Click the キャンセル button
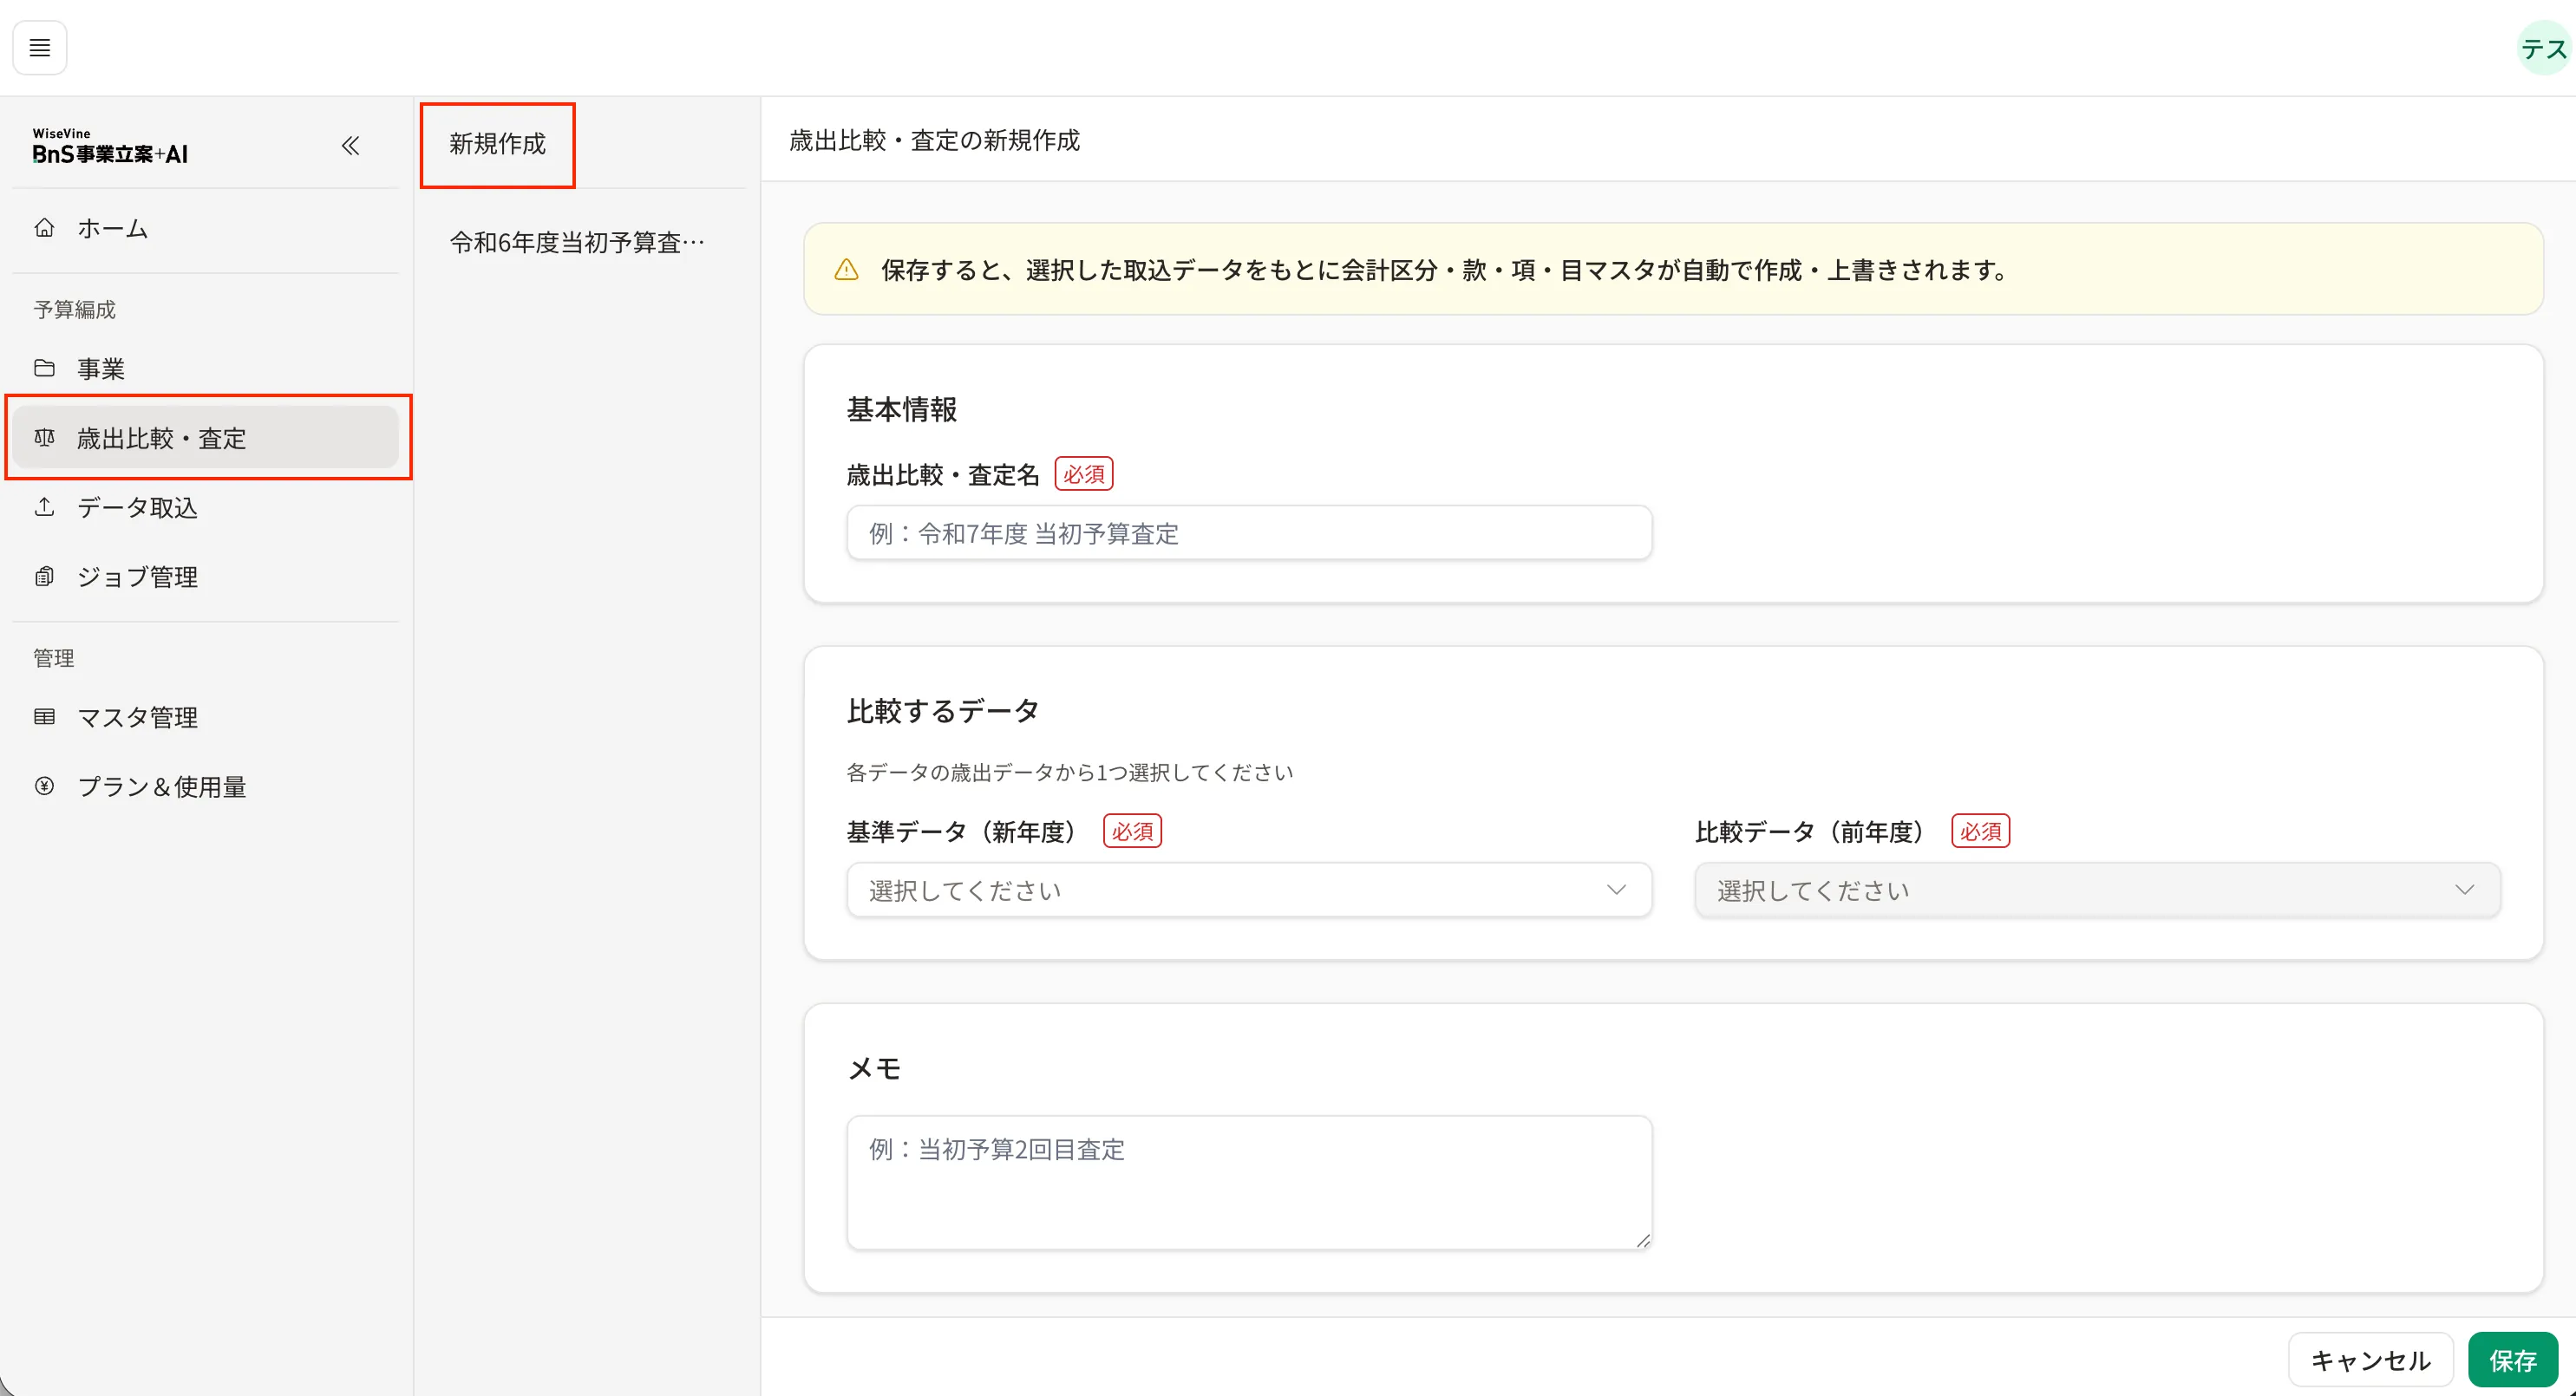This screenshot has width=2576, height=1396. 2371,1360
